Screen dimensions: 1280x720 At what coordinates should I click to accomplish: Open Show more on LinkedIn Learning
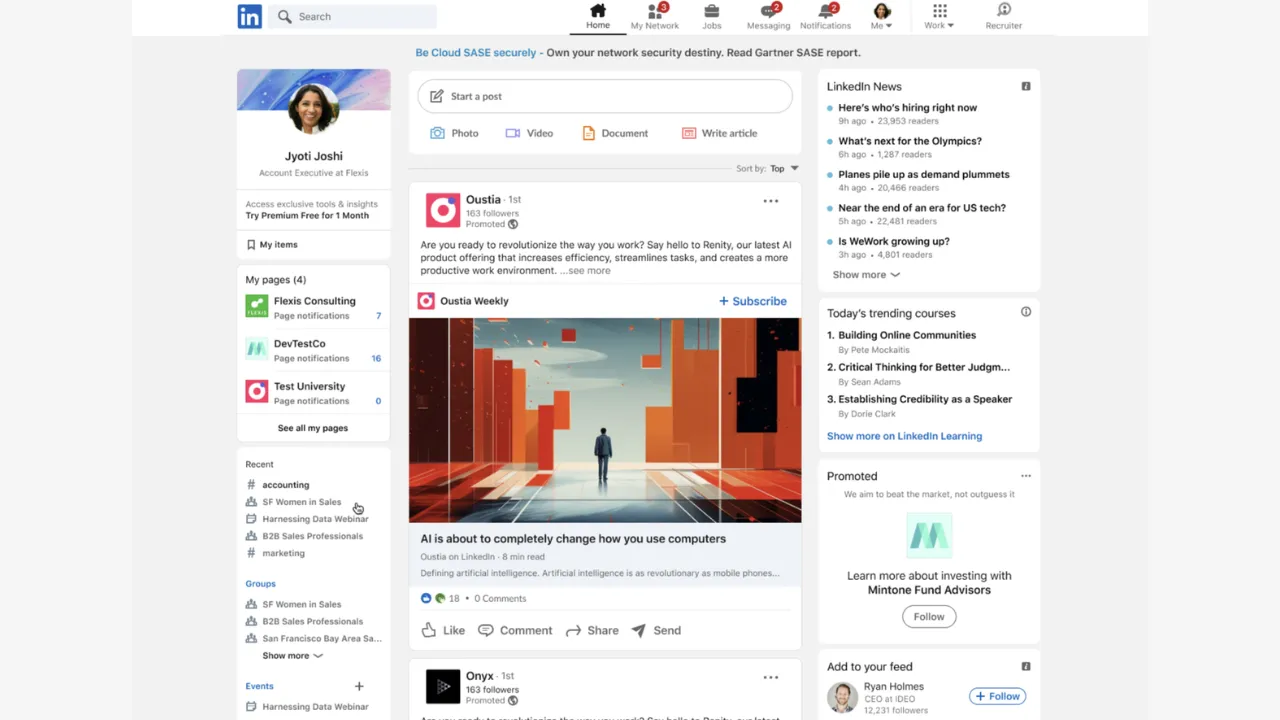pyautogui.click(x=904, y=436)
